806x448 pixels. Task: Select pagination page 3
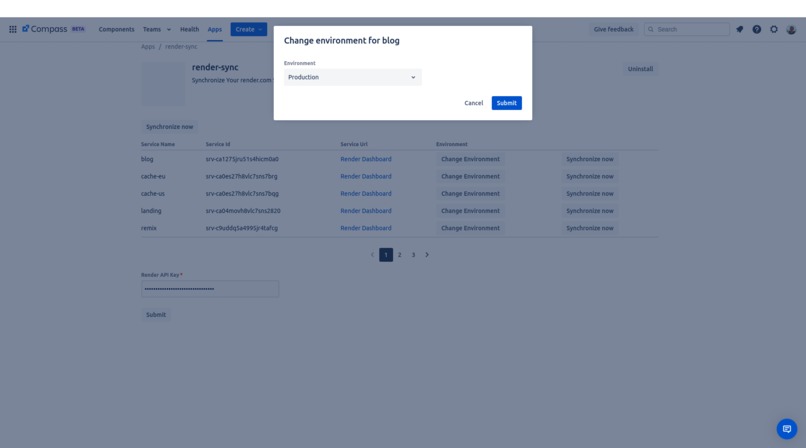(x=413, y=255)
